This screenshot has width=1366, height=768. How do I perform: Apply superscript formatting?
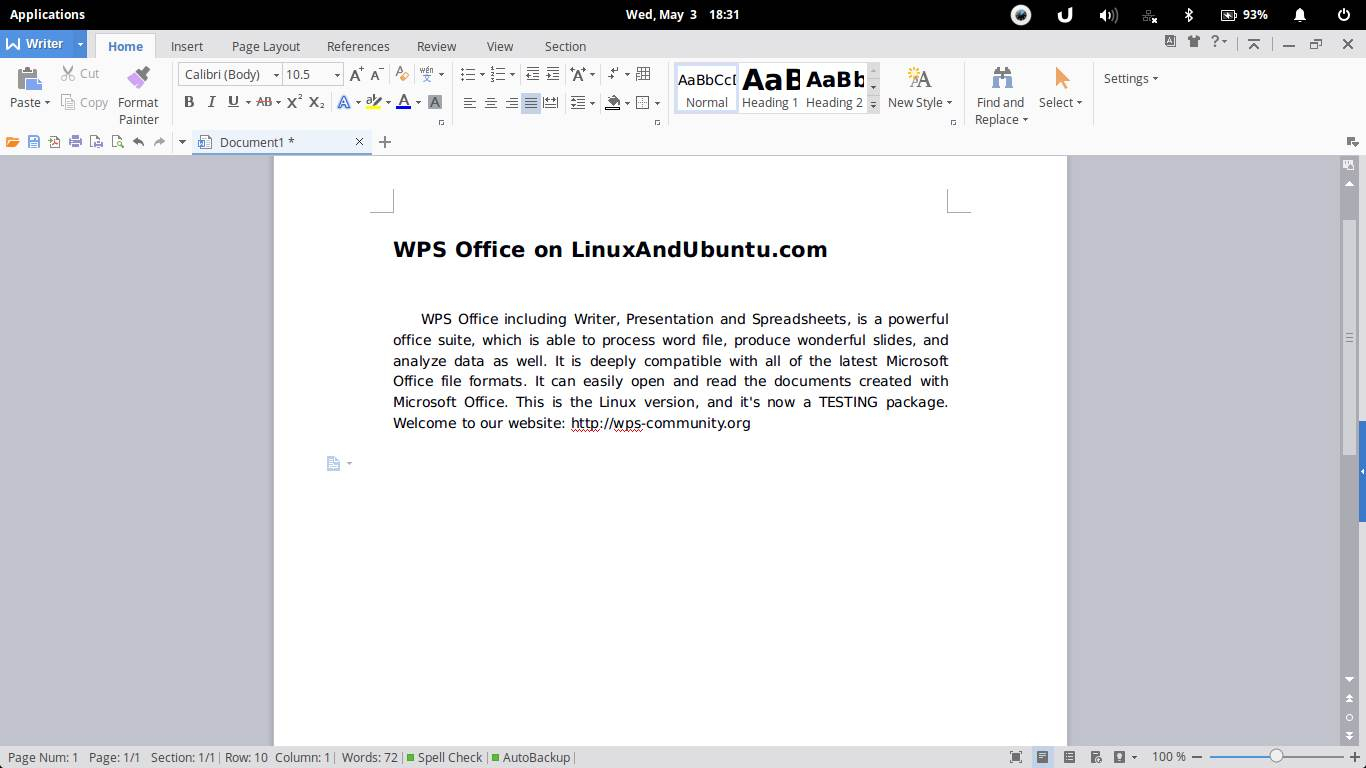[294, 102]
